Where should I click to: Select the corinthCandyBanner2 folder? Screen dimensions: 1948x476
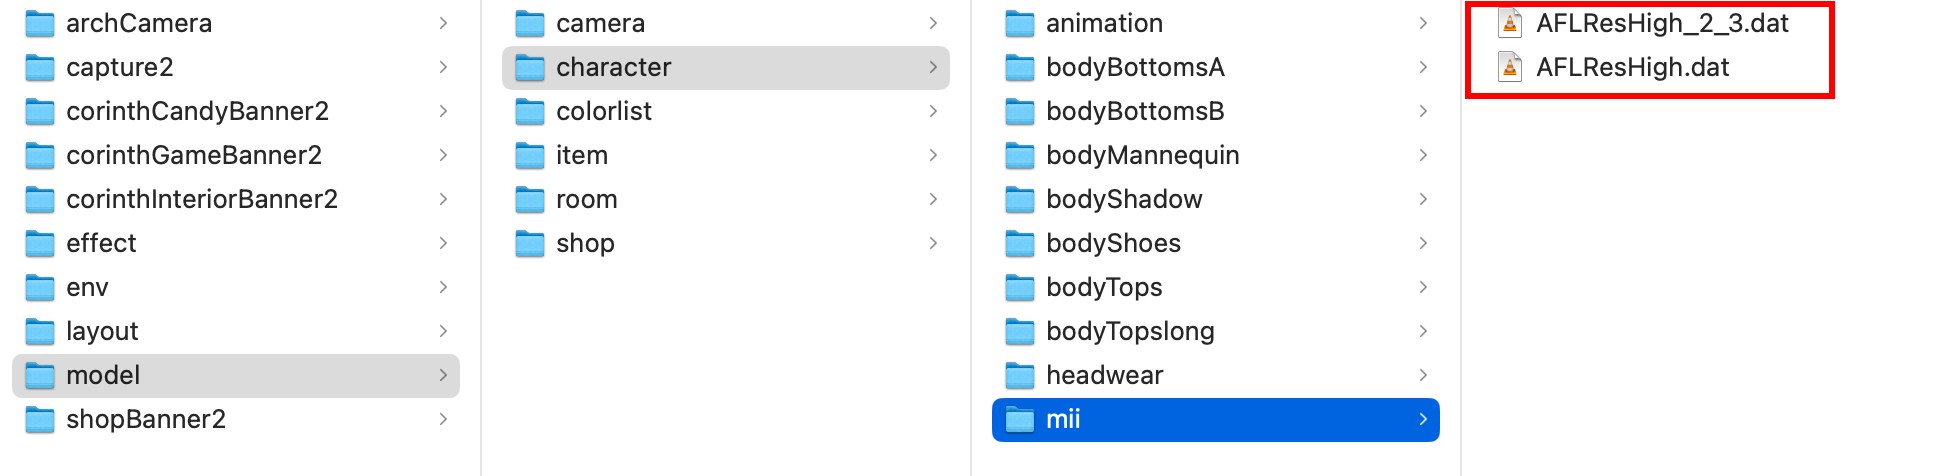[197, 111]
